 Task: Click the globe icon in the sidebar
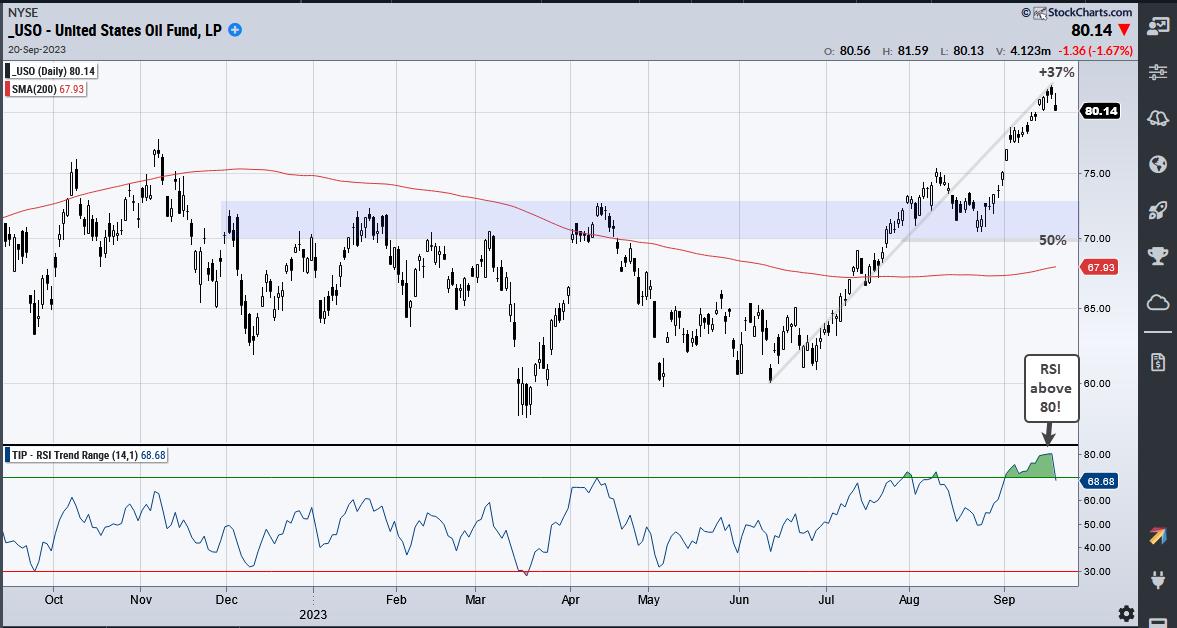(1158, 164)
